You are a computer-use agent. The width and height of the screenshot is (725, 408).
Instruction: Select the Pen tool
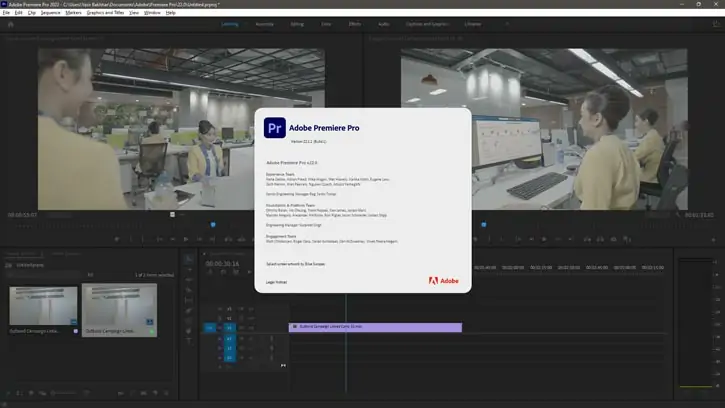(189, 310)
